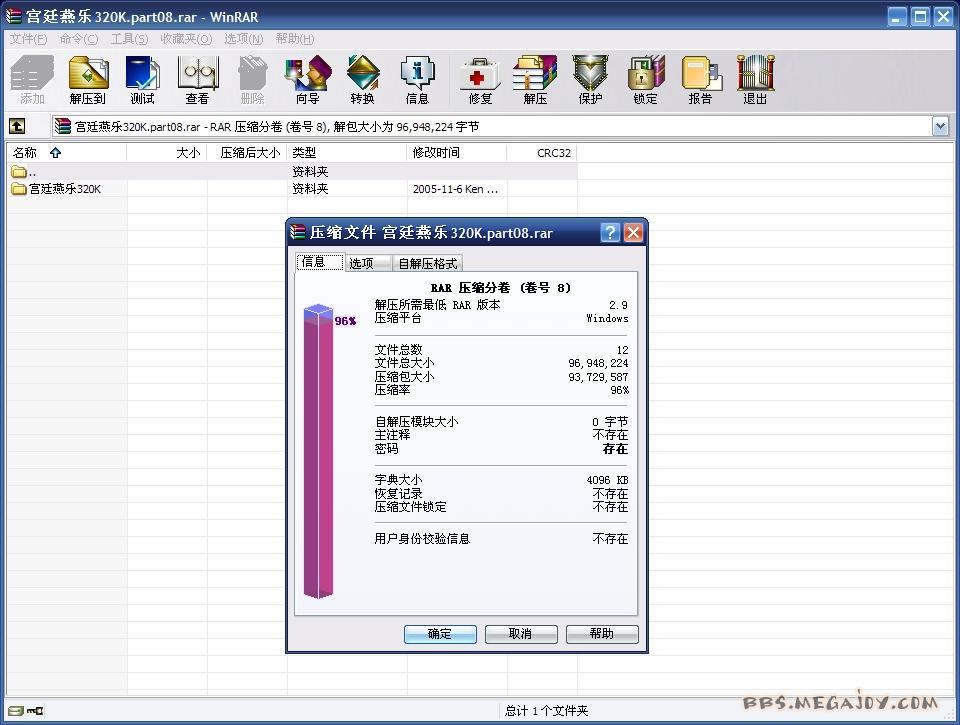960x725 pixels.
Task: Click the 保护 (Protect) toolbar icon
Action: pos(590,80)
